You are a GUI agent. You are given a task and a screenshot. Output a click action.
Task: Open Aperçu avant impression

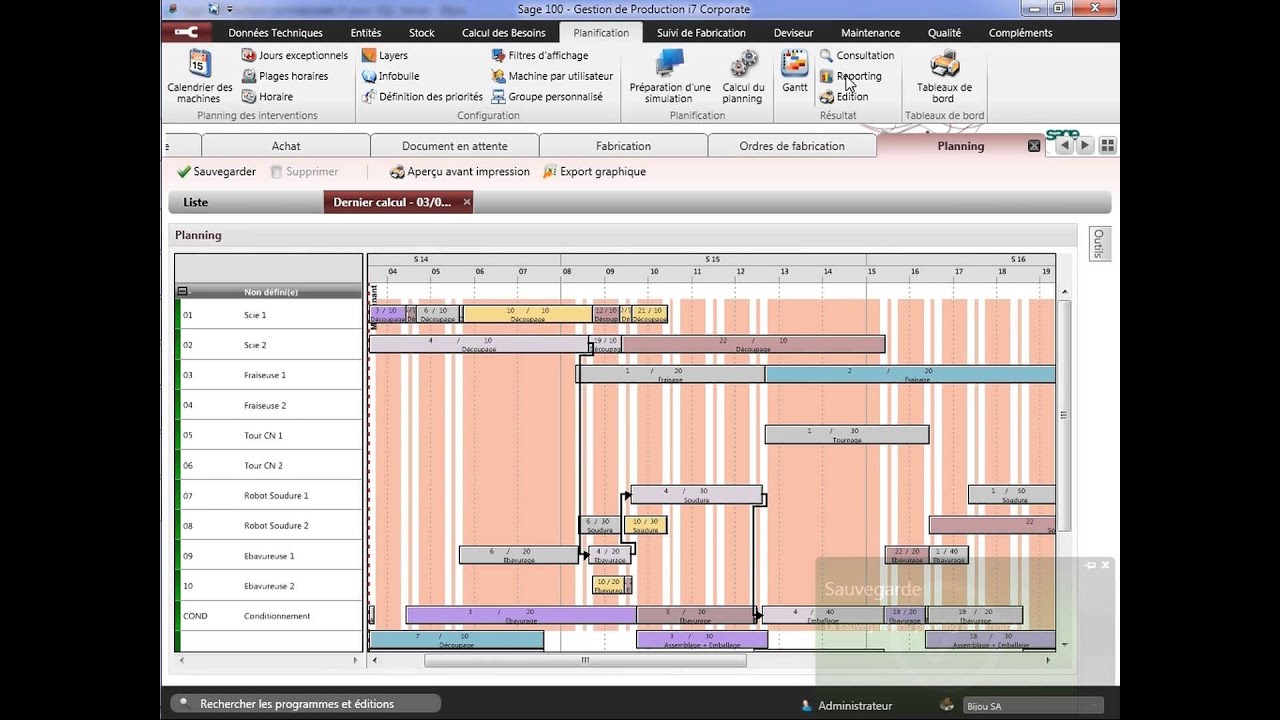pos(460,172)
